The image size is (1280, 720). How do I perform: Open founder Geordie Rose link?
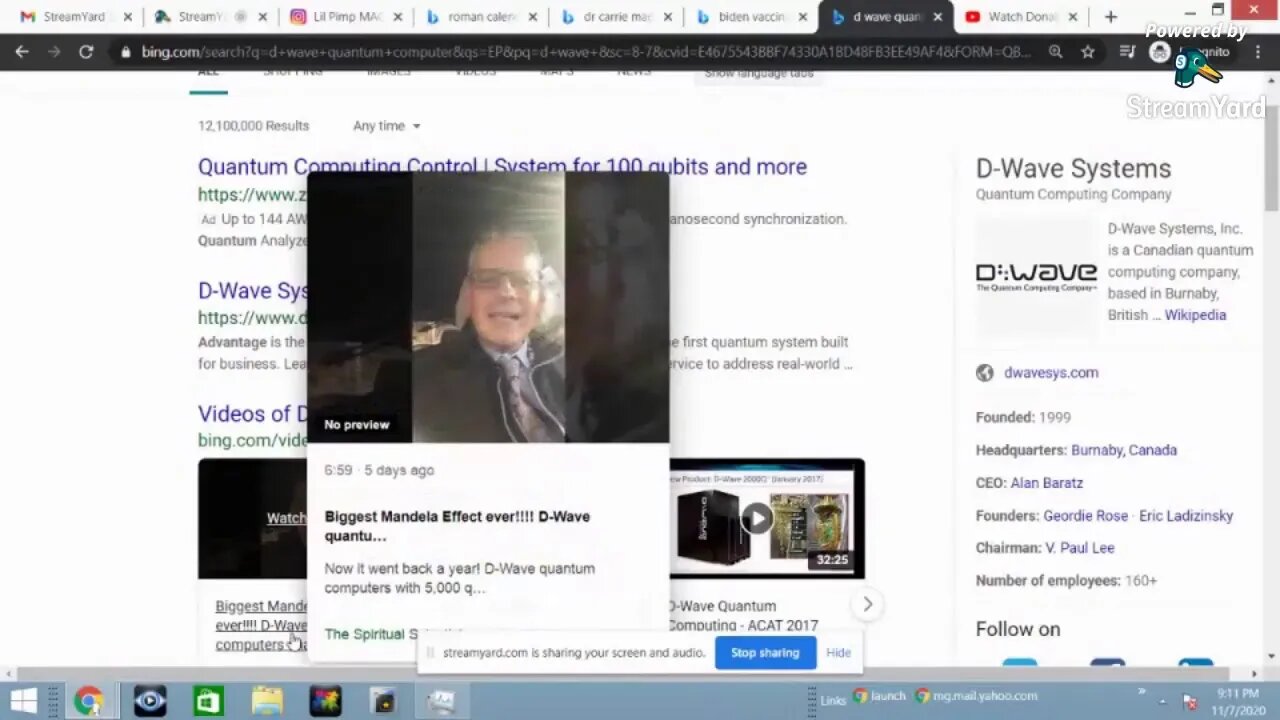(1085, 516)
